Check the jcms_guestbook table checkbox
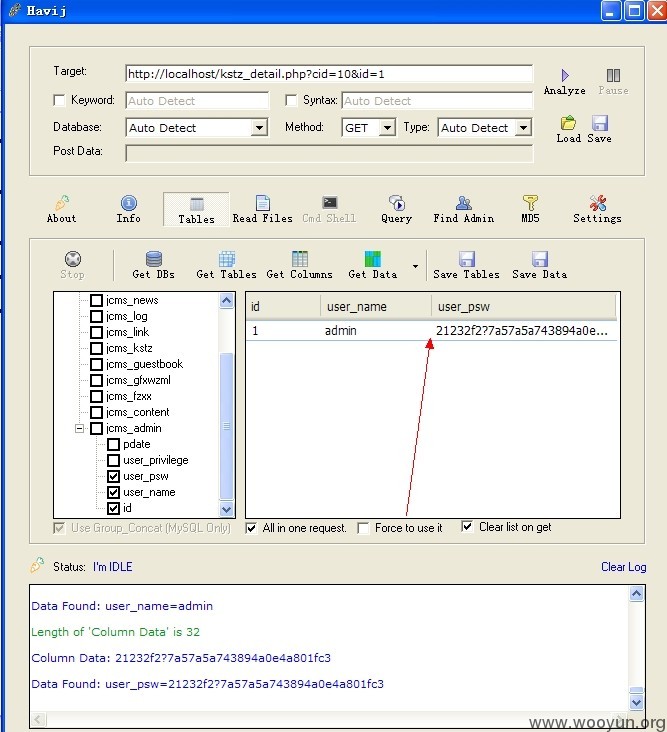 [96, 364]
